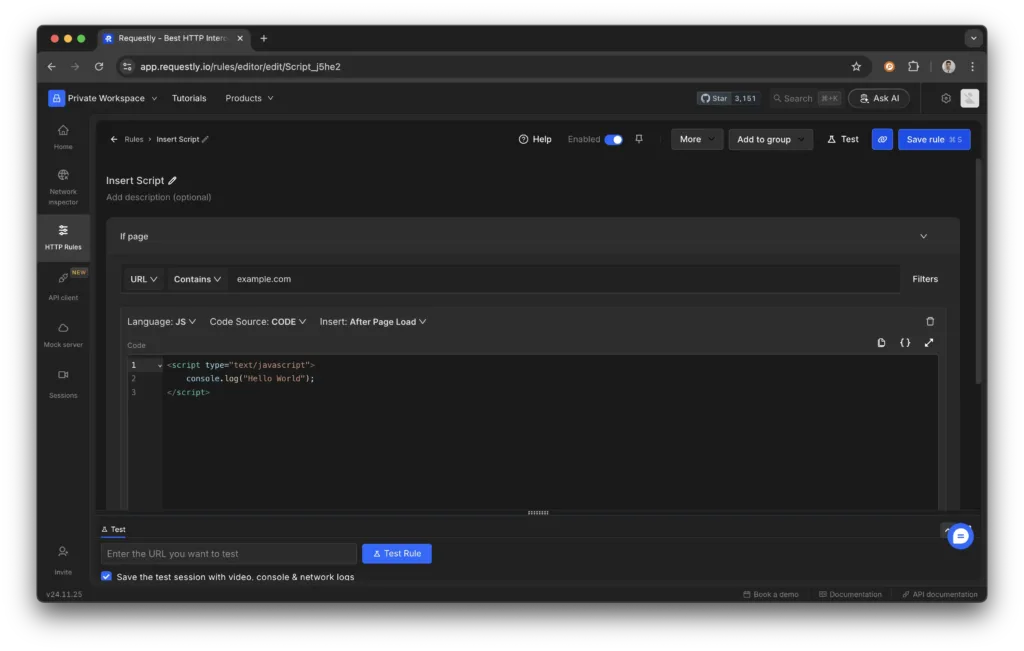
Task: Open the Home sidebar icon
Action: [63, 136]
